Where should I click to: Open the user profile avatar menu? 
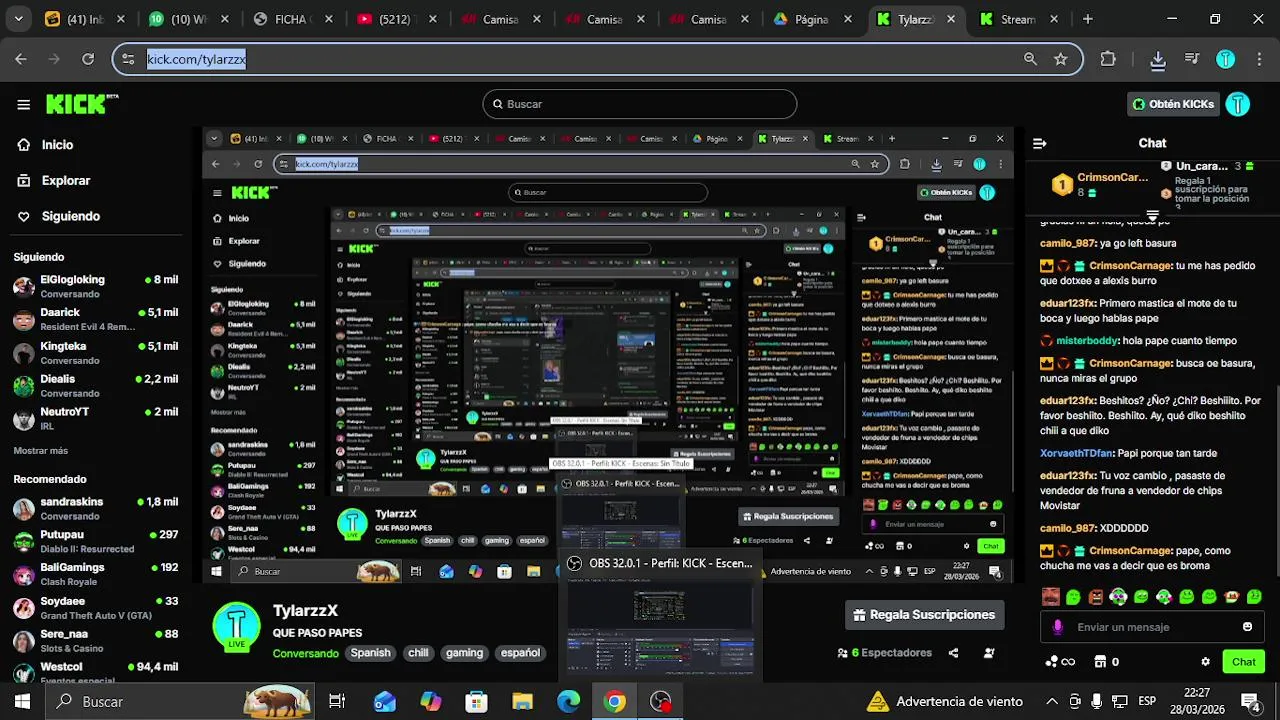(x=1238, y=104)
